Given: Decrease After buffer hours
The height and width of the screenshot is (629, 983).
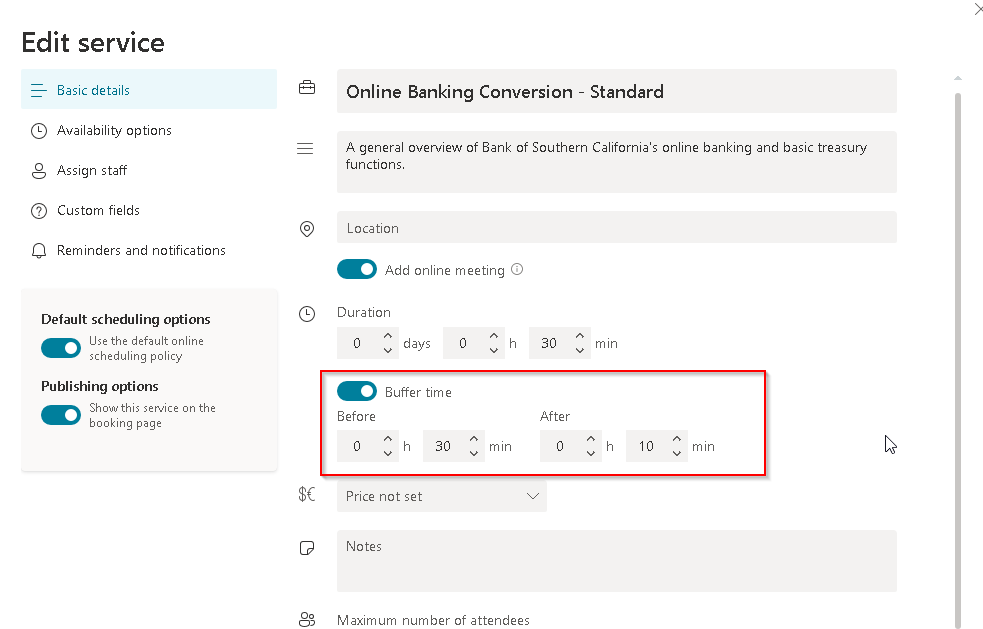Looking at the screenshot, I should coord(591,453).
